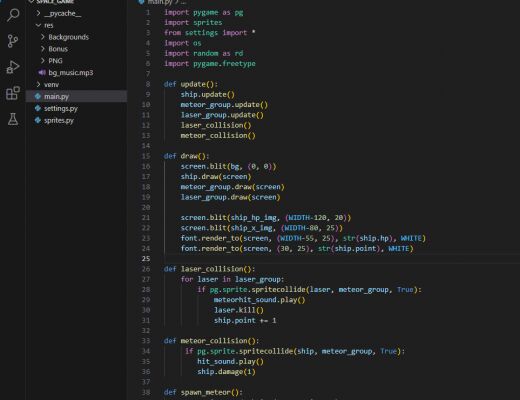Expand the __pycache__ folder
This screenshot has height=400, width=520.
tap(38, 13)
